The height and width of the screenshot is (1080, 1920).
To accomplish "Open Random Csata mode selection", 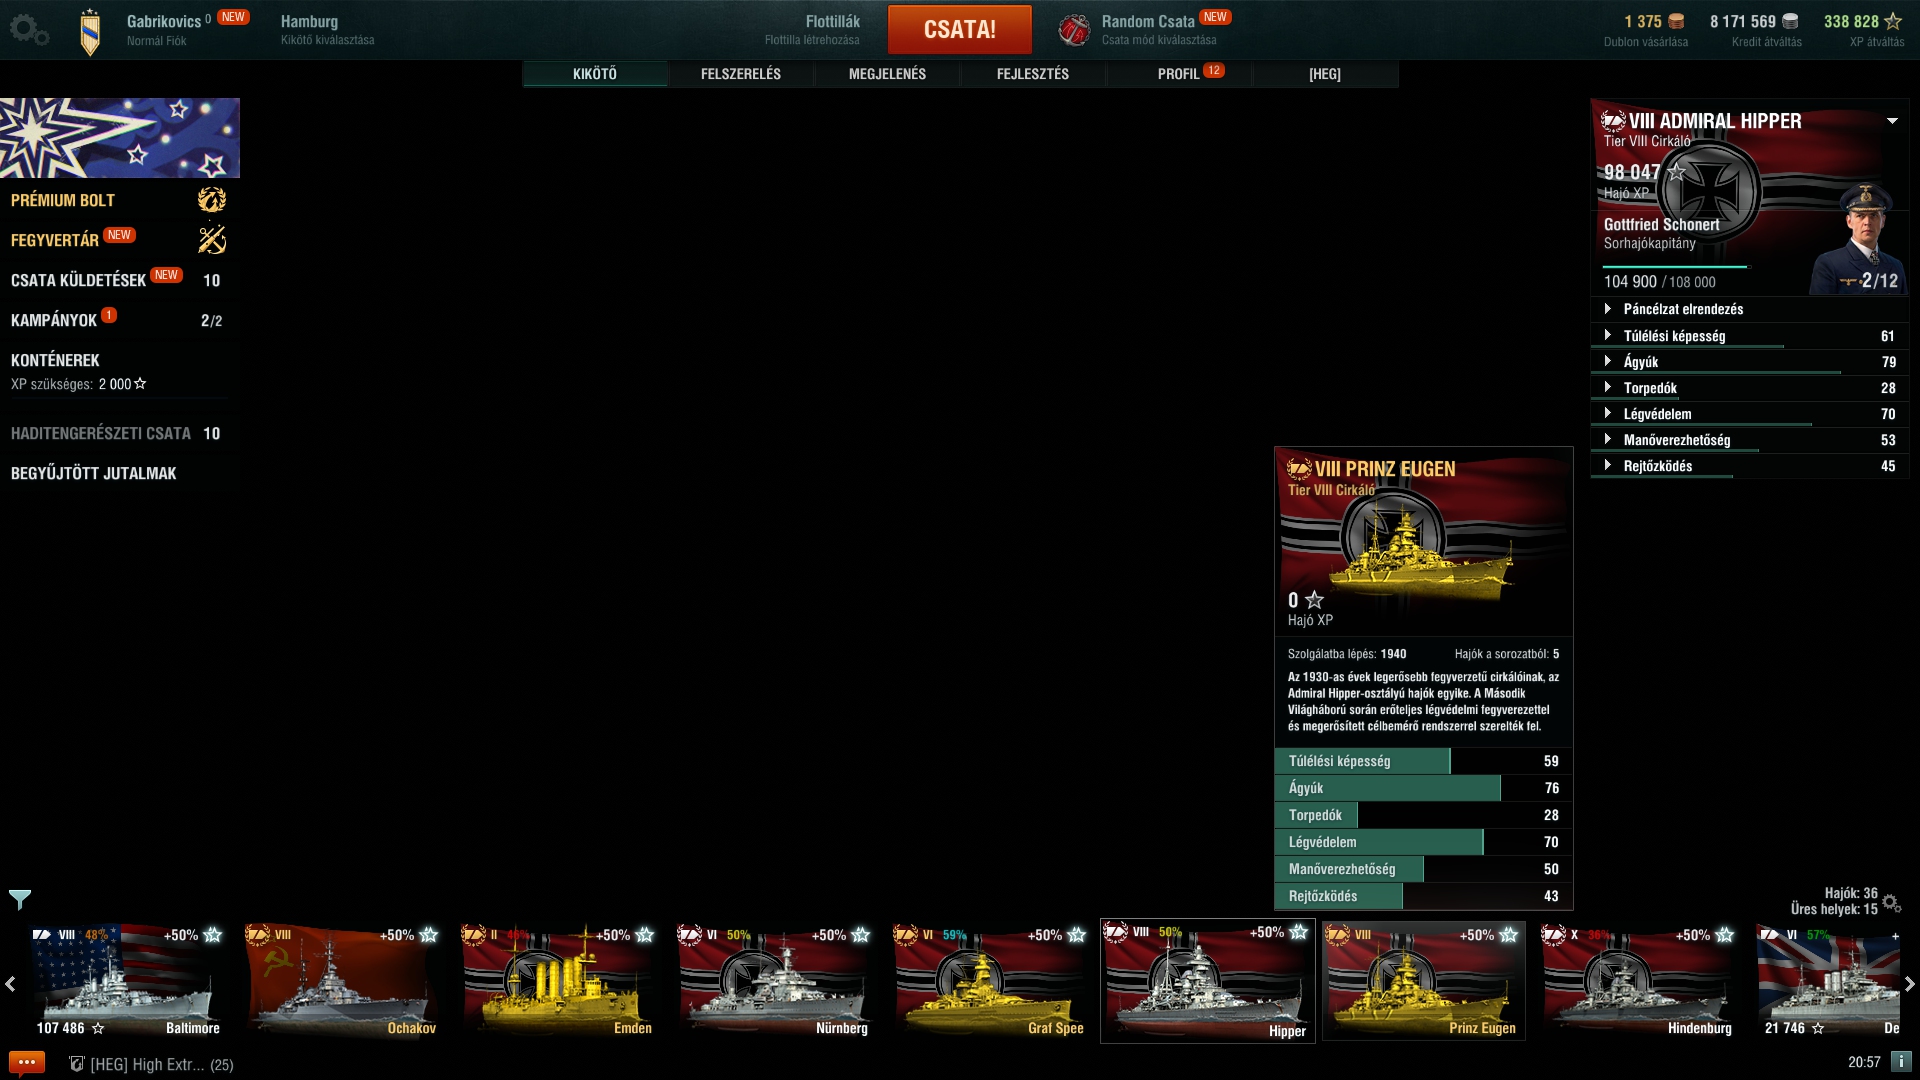I will click(1160, 29).
